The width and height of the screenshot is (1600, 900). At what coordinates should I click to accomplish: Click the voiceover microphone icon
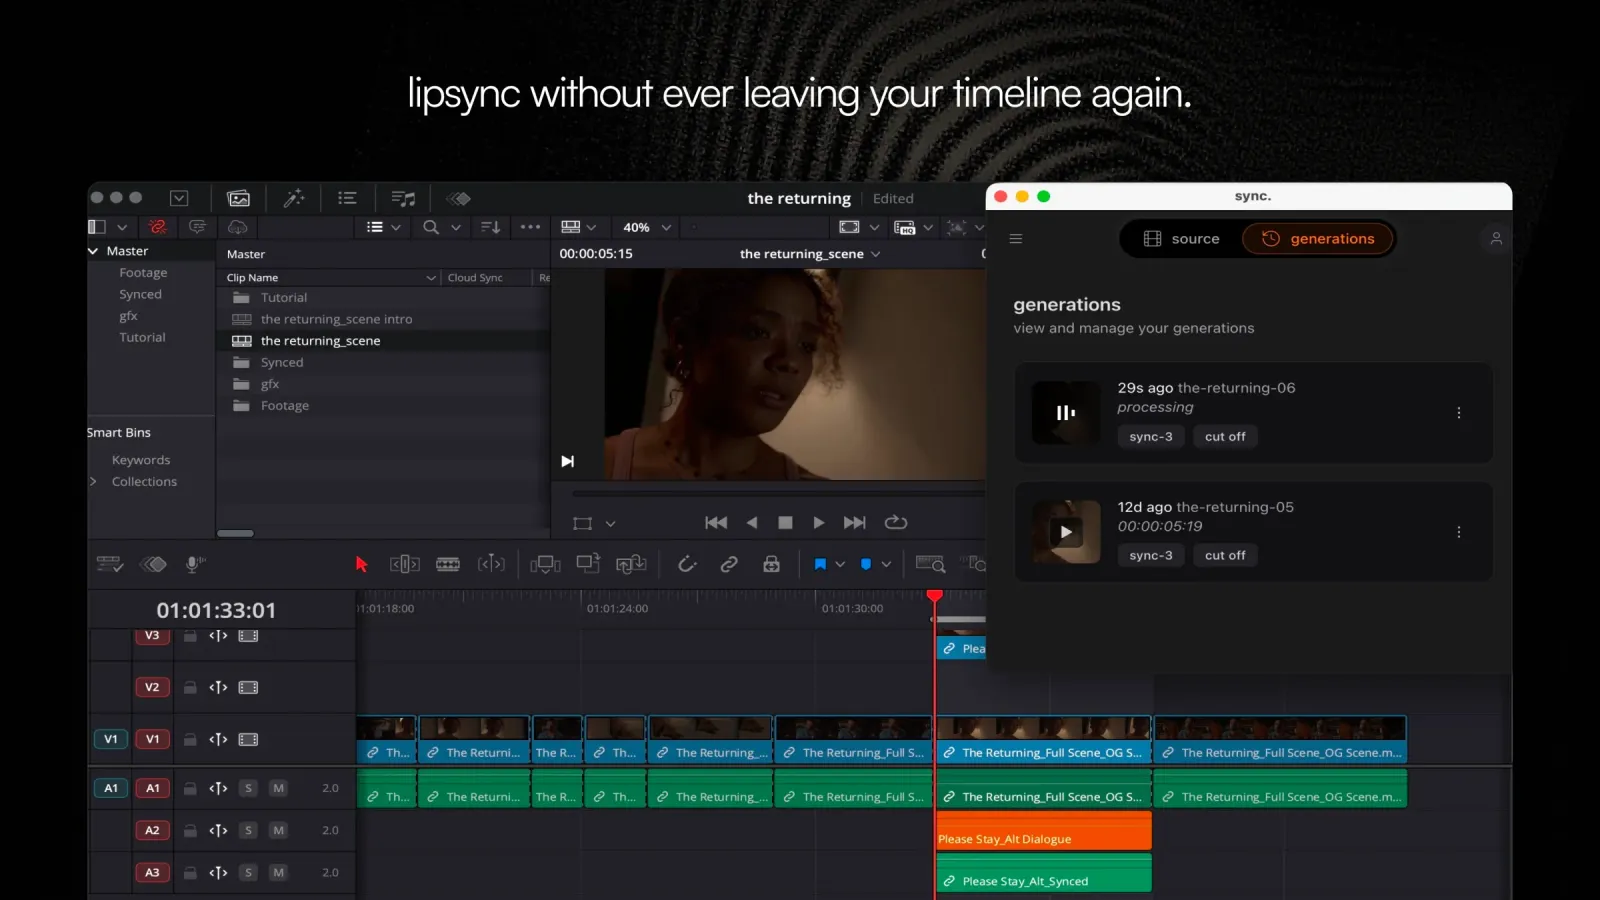(195, 564)
